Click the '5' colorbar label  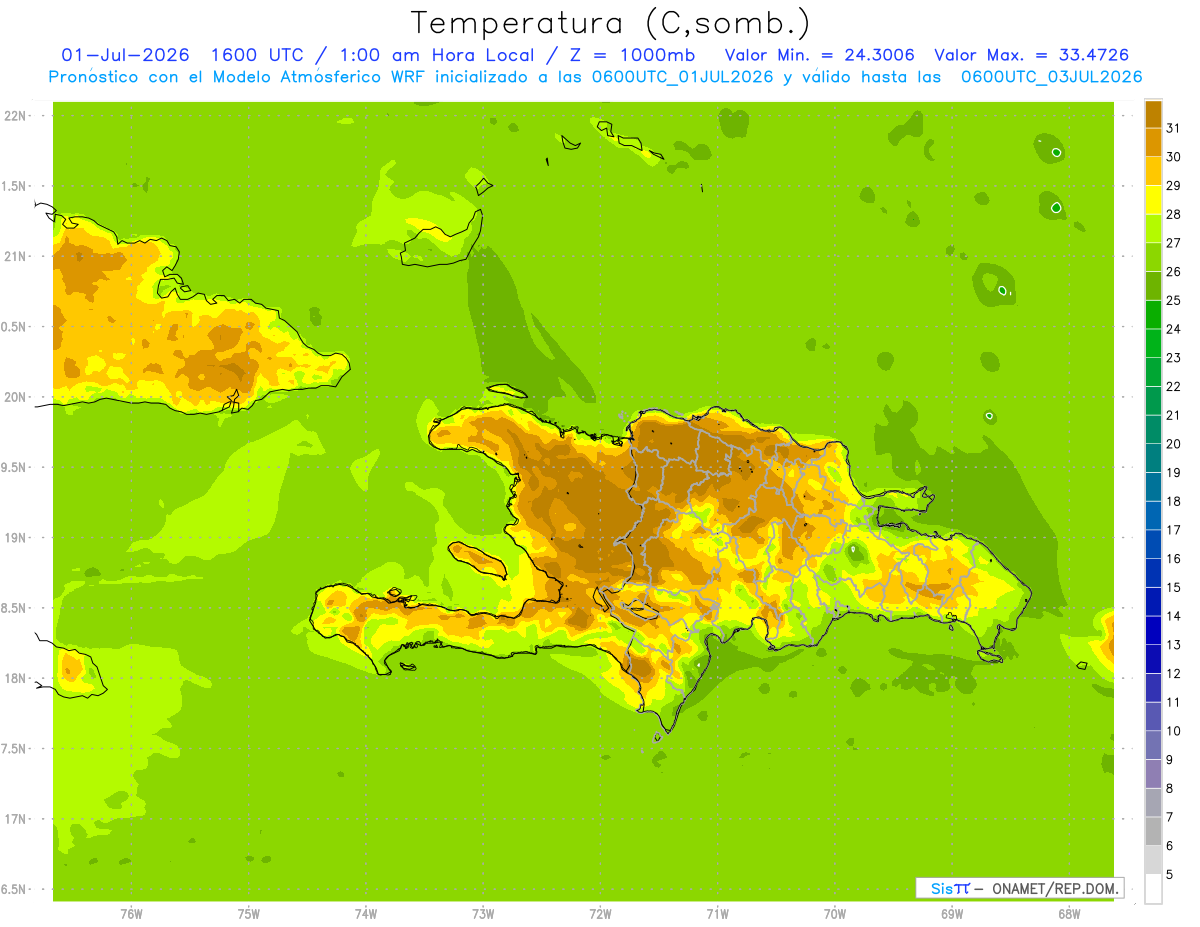tap(1170, 875)
